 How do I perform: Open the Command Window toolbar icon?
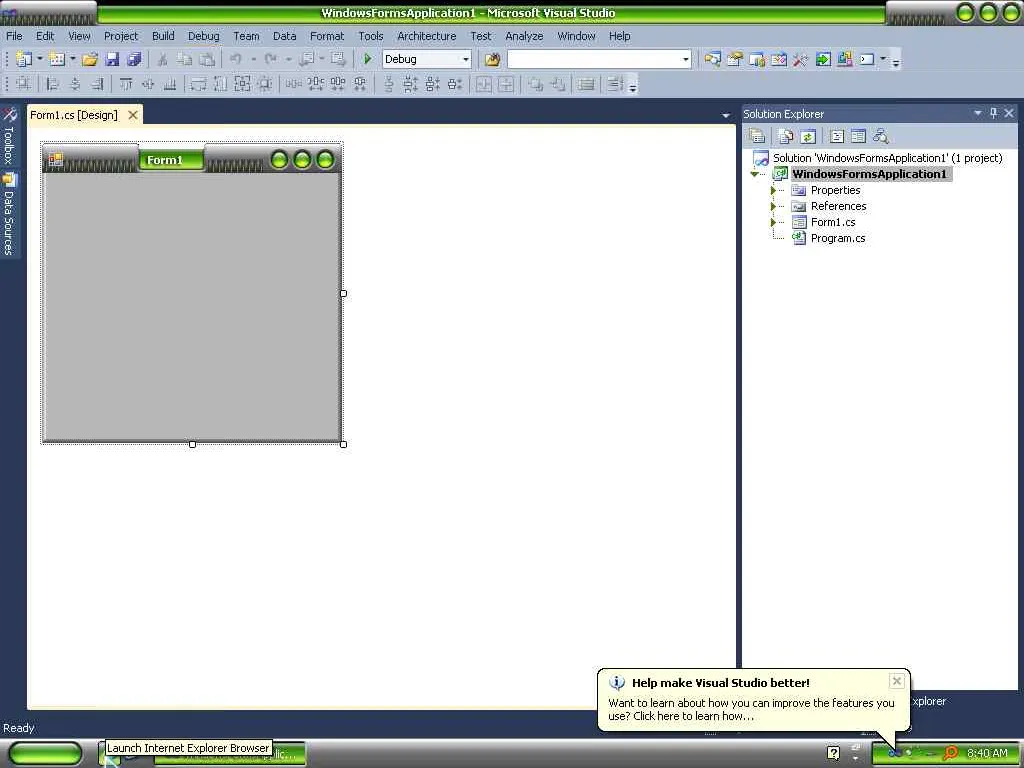(x=867, y=59)
